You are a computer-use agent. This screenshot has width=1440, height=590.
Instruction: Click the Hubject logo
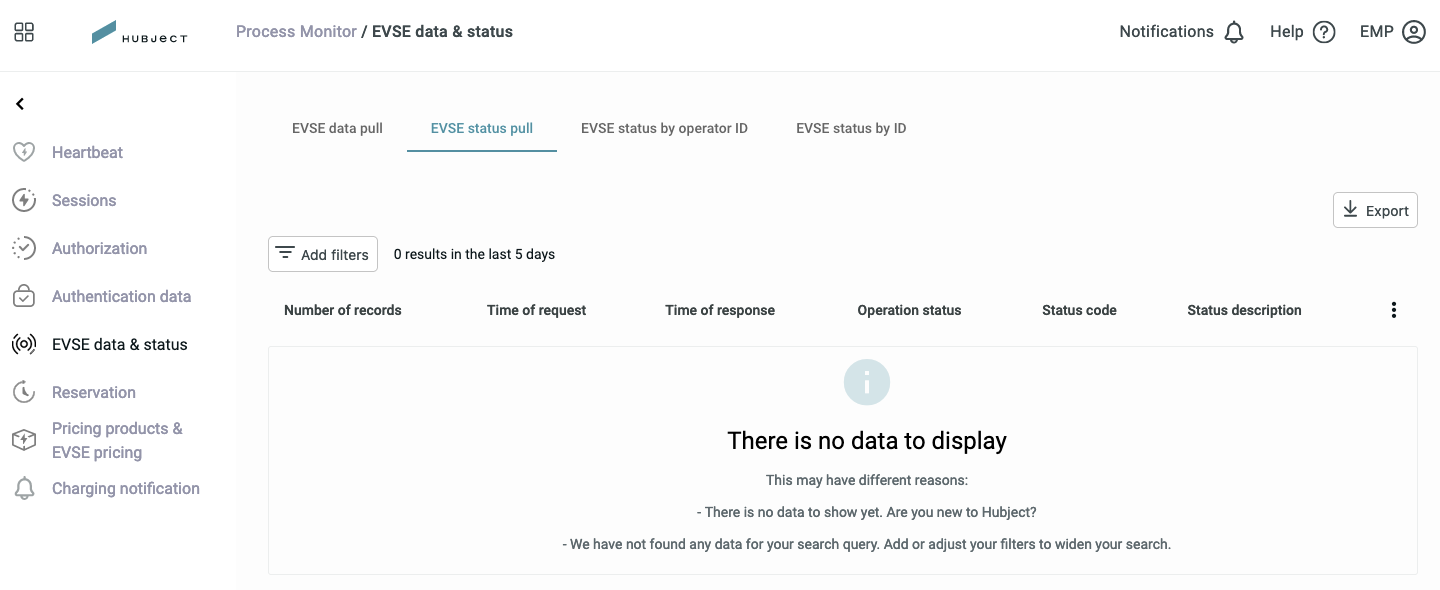pyautogui.click(x=139, y=33)
